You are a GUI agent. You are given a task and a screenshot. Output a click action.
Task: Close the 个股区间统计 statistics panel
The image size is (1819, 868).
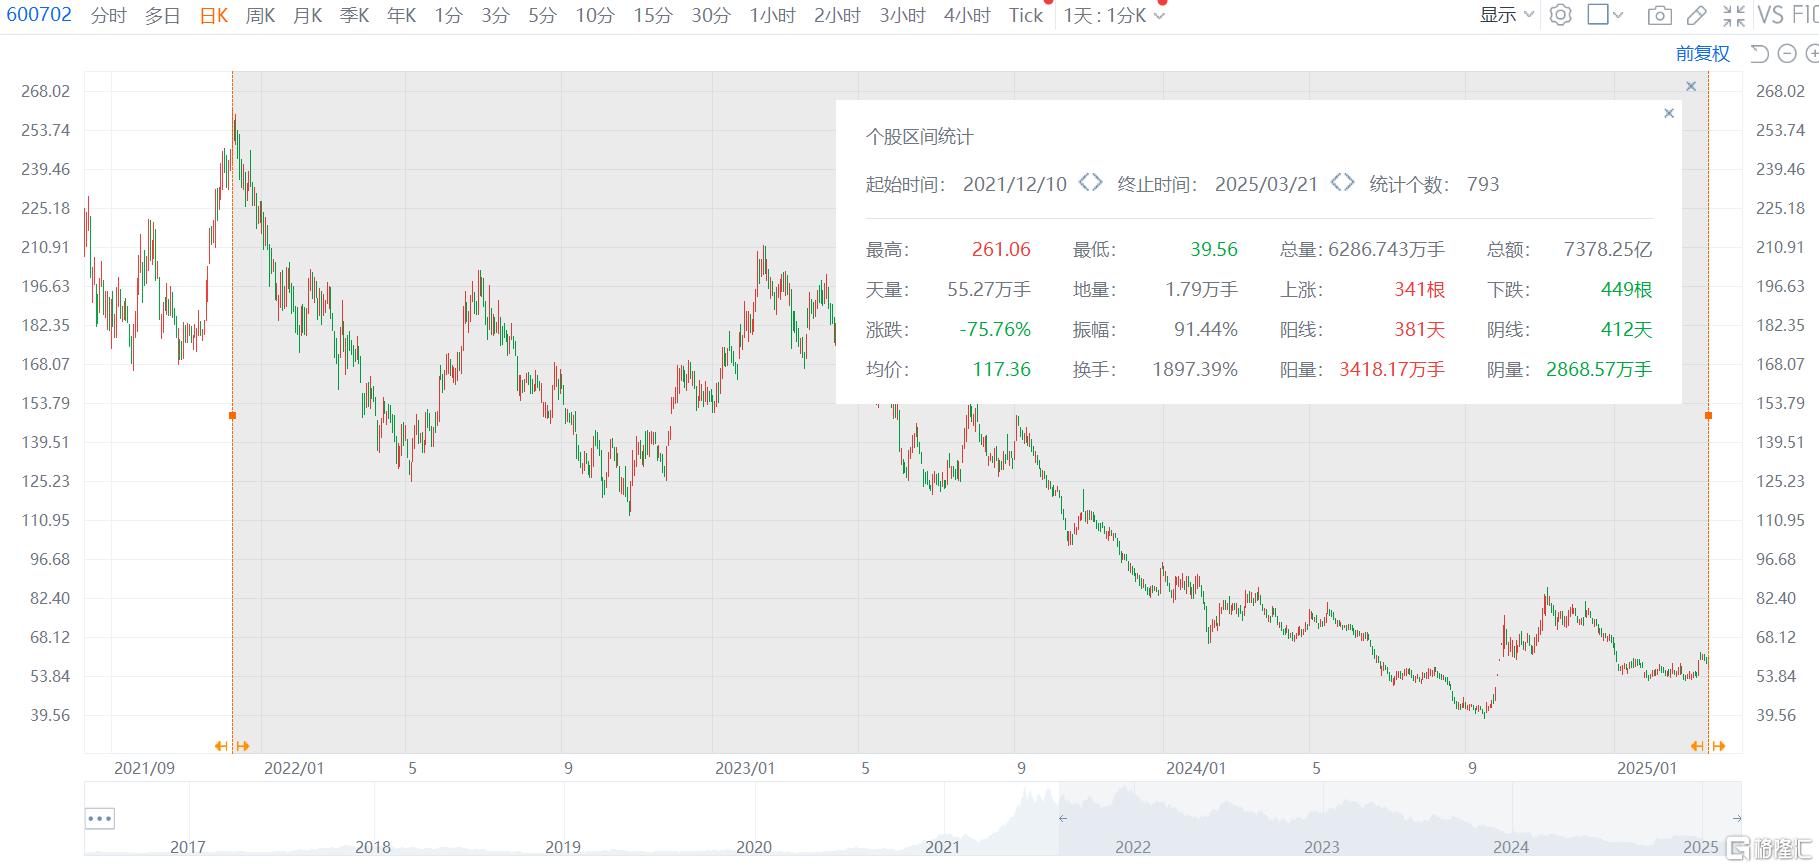pyautogui.click(x=1668, y=113)
